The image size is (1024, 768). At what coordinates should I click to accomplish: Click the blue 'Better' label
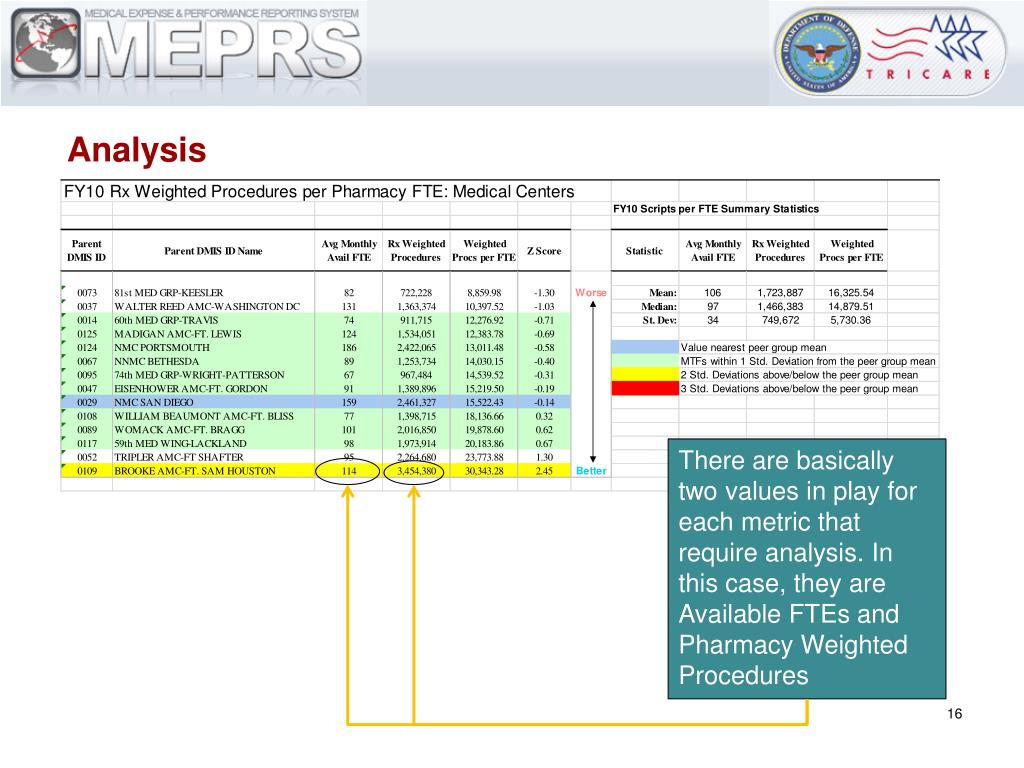pyautogui.click(x=591, y=471)
